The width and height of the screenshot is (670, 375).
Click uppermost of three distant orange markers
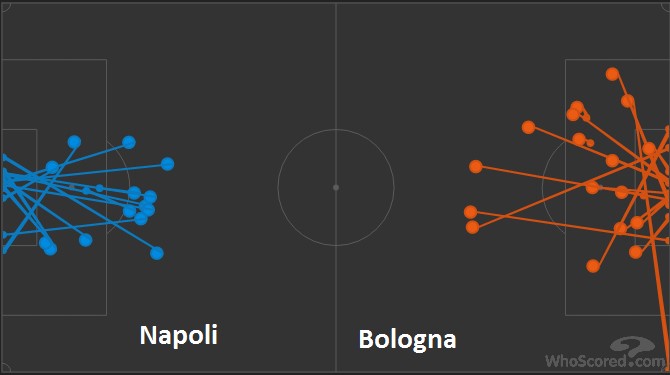(x=476, y=167)
